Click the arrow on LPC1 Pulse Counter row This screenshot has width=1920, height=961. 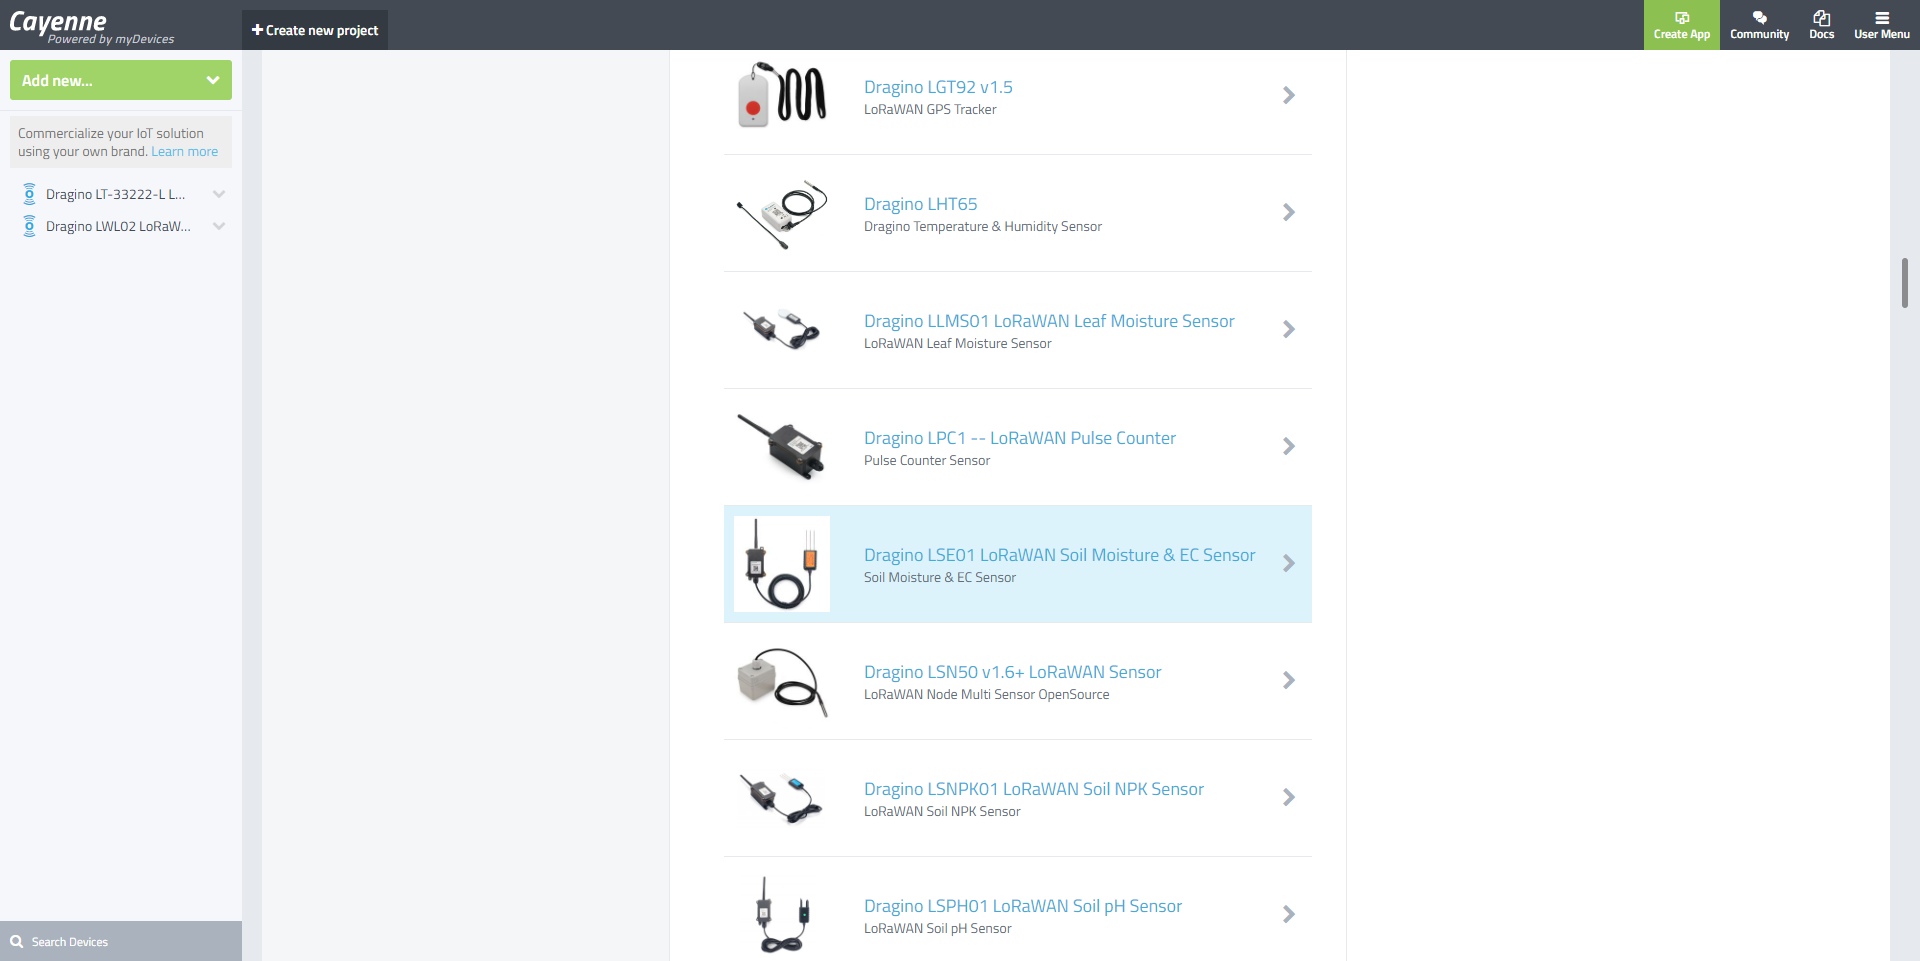pyautogui.click(x=1289, y=446)
